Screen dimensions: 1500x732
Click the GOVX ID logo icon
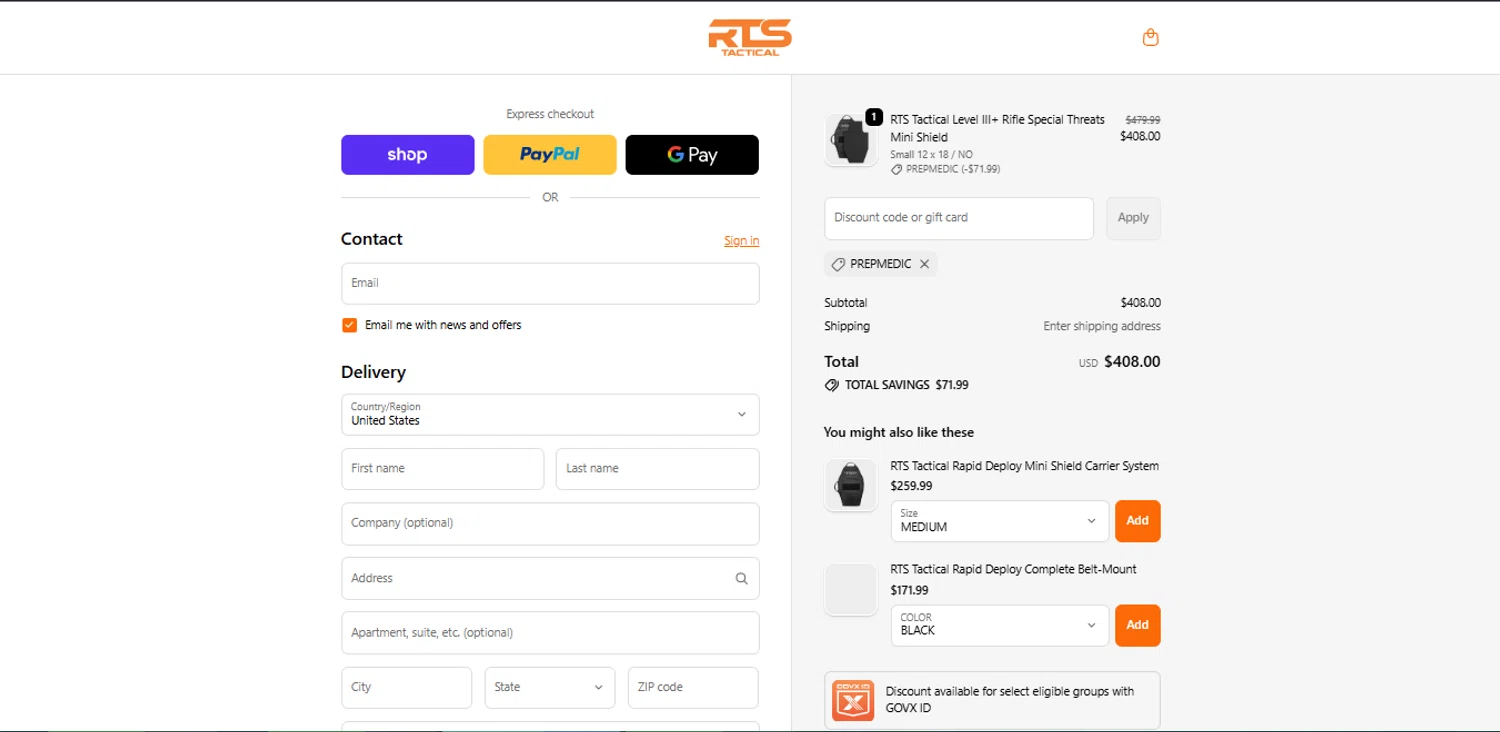pos(853,700)
